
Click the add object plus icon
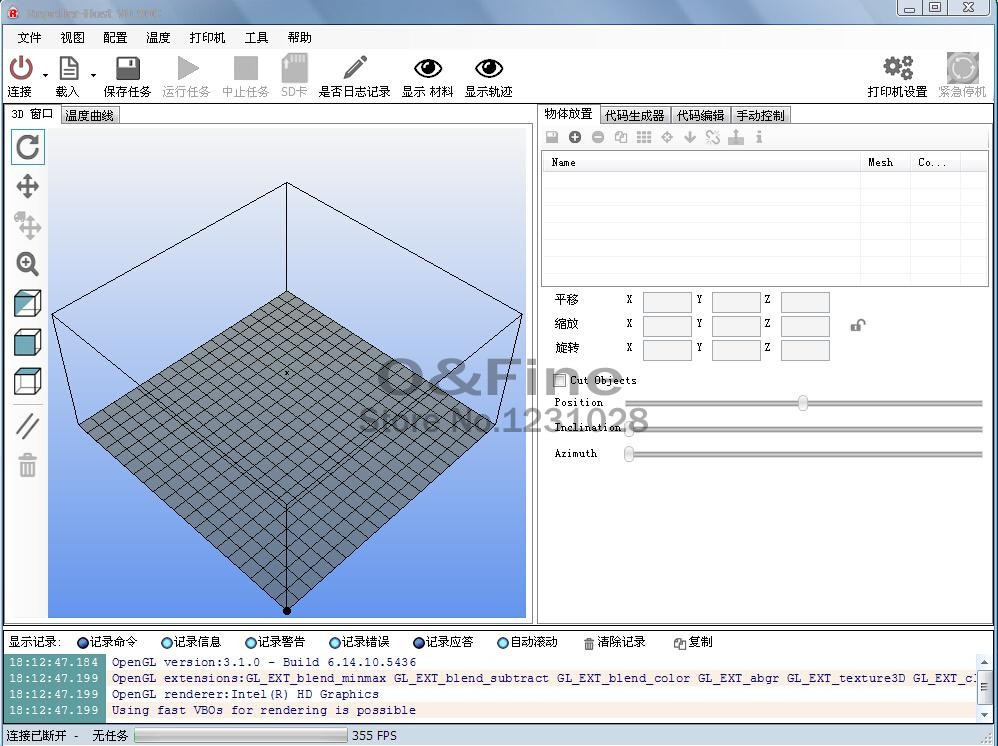click(x=575, y=138)
